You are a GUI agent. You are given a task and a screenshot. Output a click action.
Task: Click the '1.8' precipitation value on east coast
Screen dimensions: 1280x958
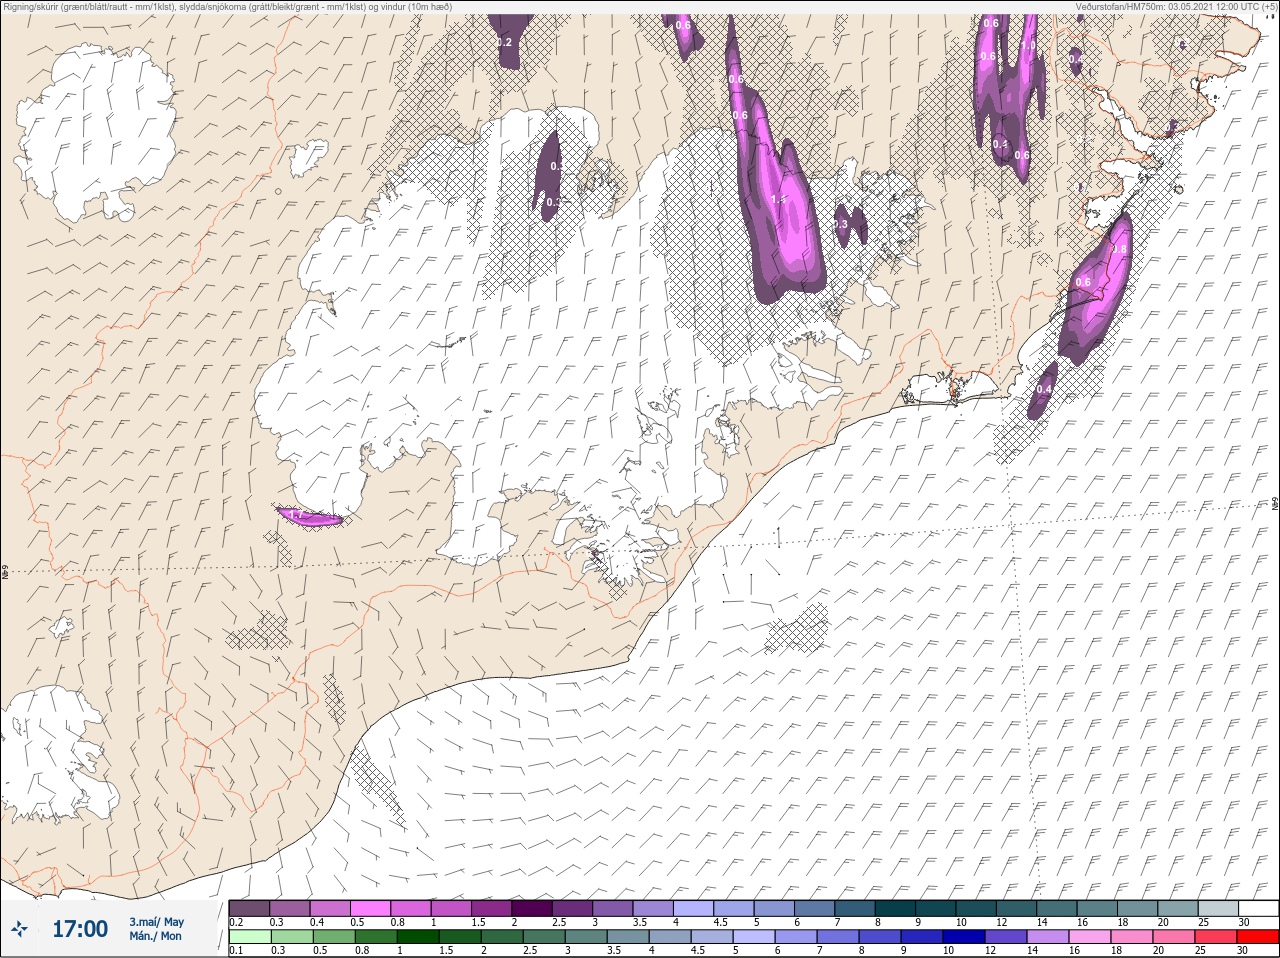pyautogui.click(x=1120, y=250)
